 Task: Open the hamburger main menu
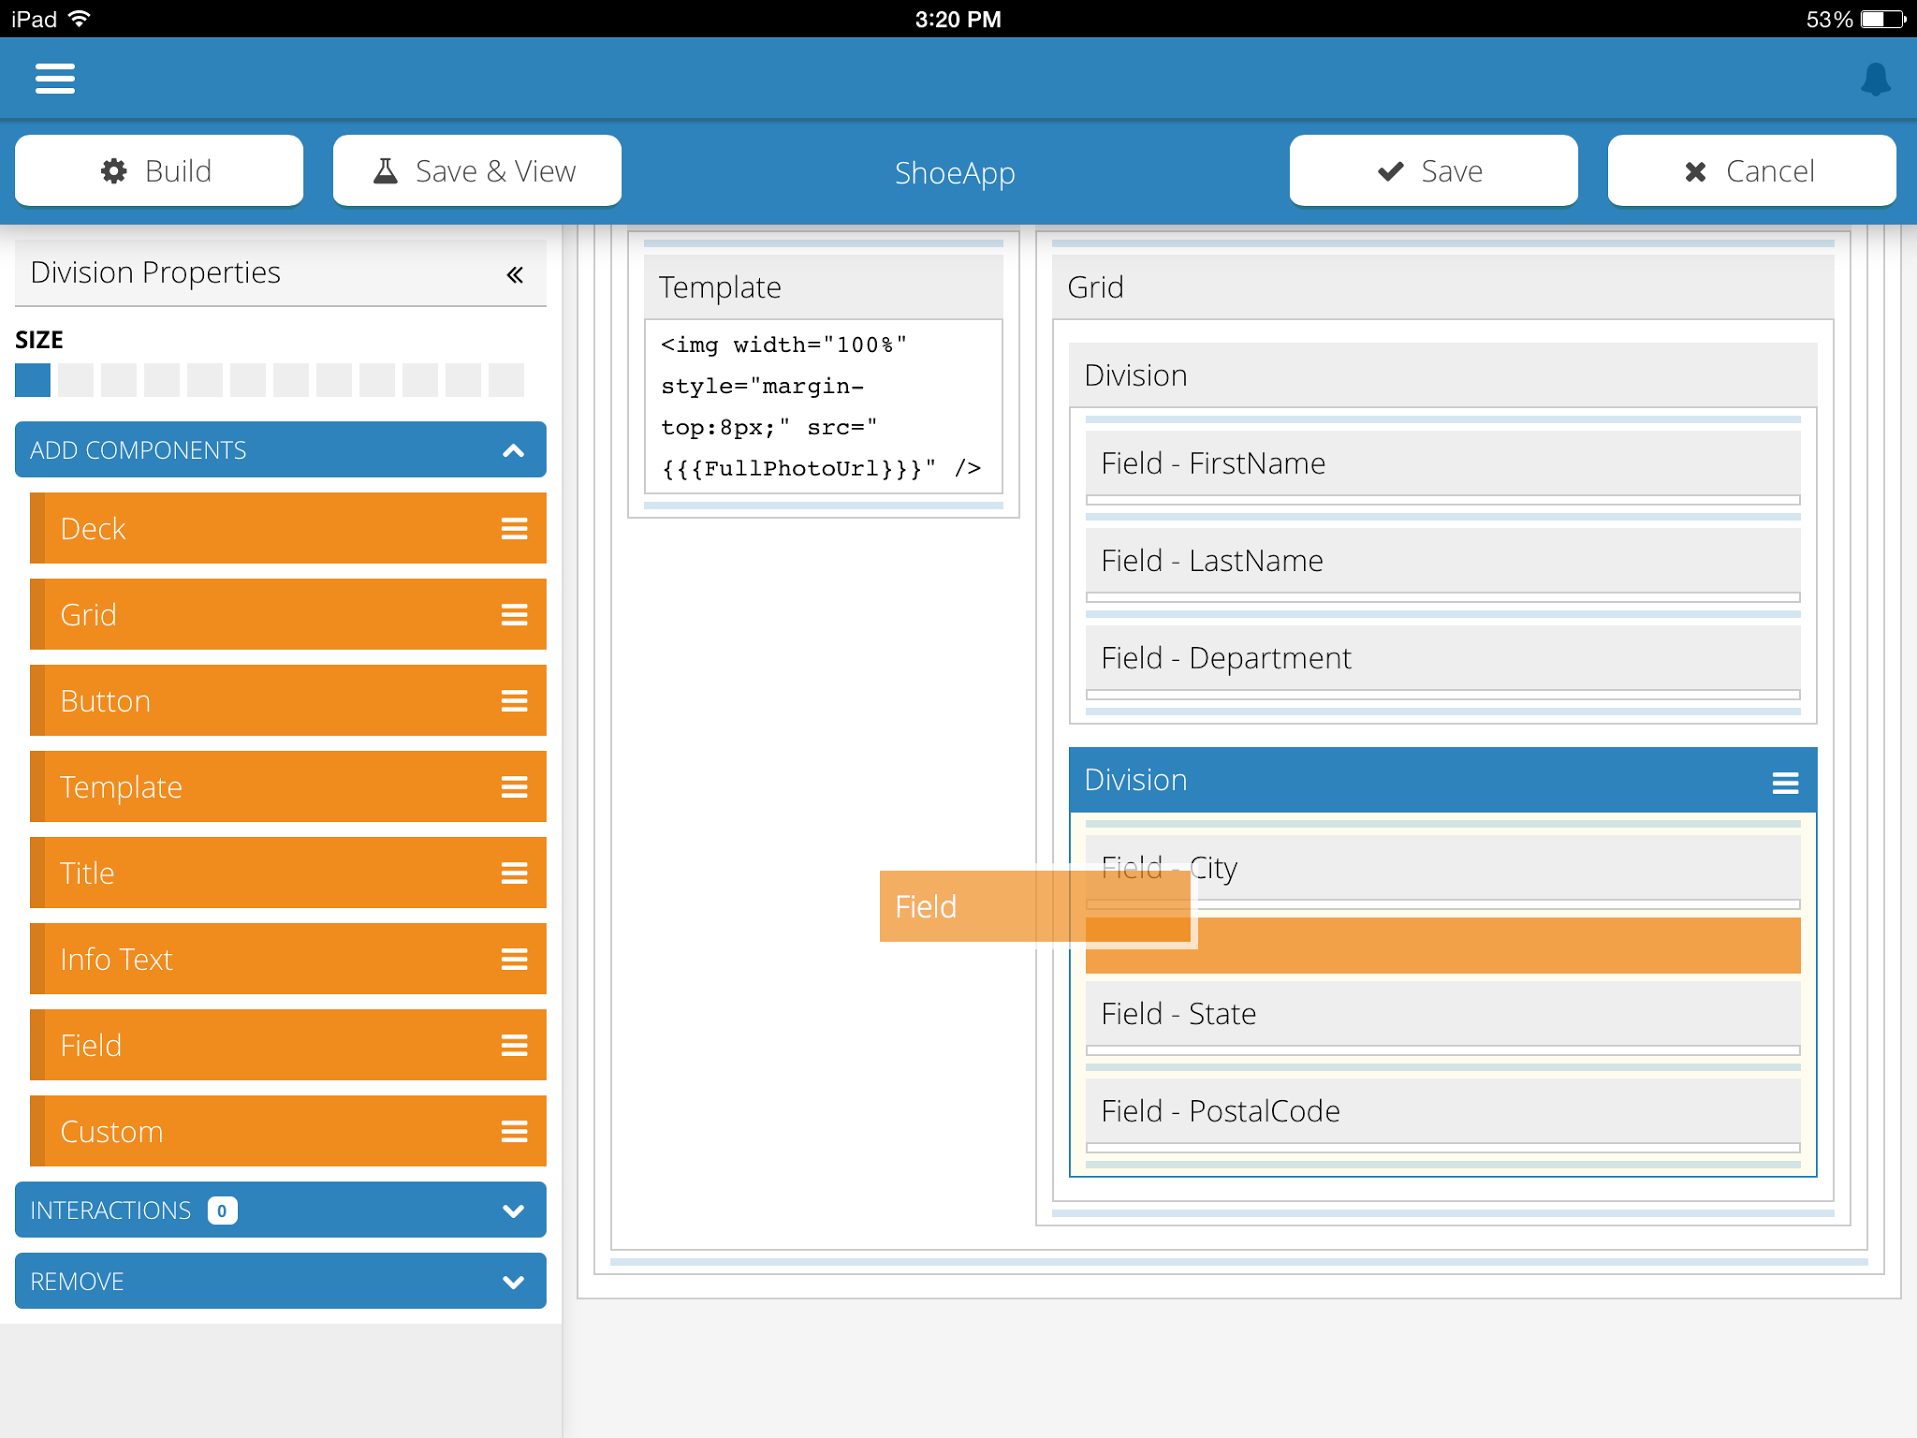(55, 78)
